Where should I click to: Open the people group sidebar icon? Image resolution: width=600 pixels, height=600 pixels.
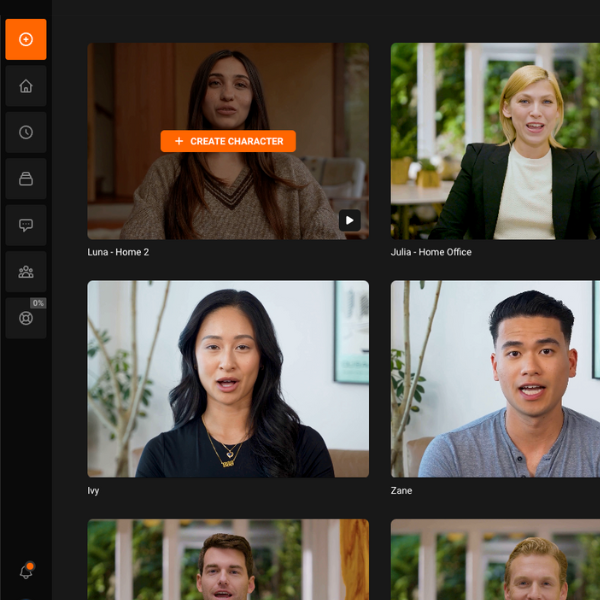click(26, 272)
